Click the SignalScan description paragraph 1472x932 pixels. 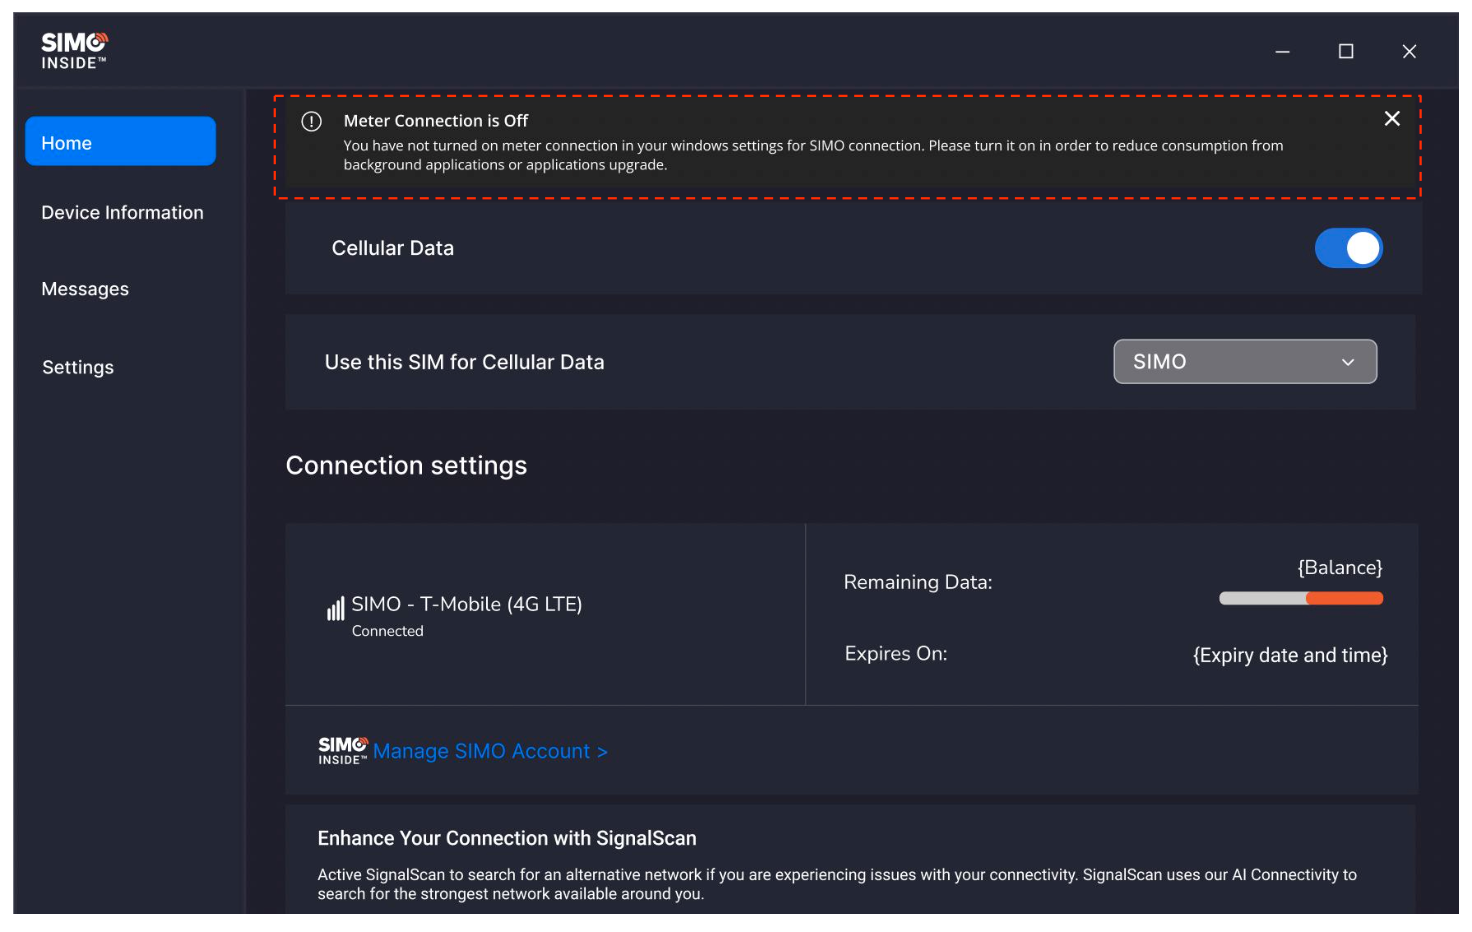[837, 884]
